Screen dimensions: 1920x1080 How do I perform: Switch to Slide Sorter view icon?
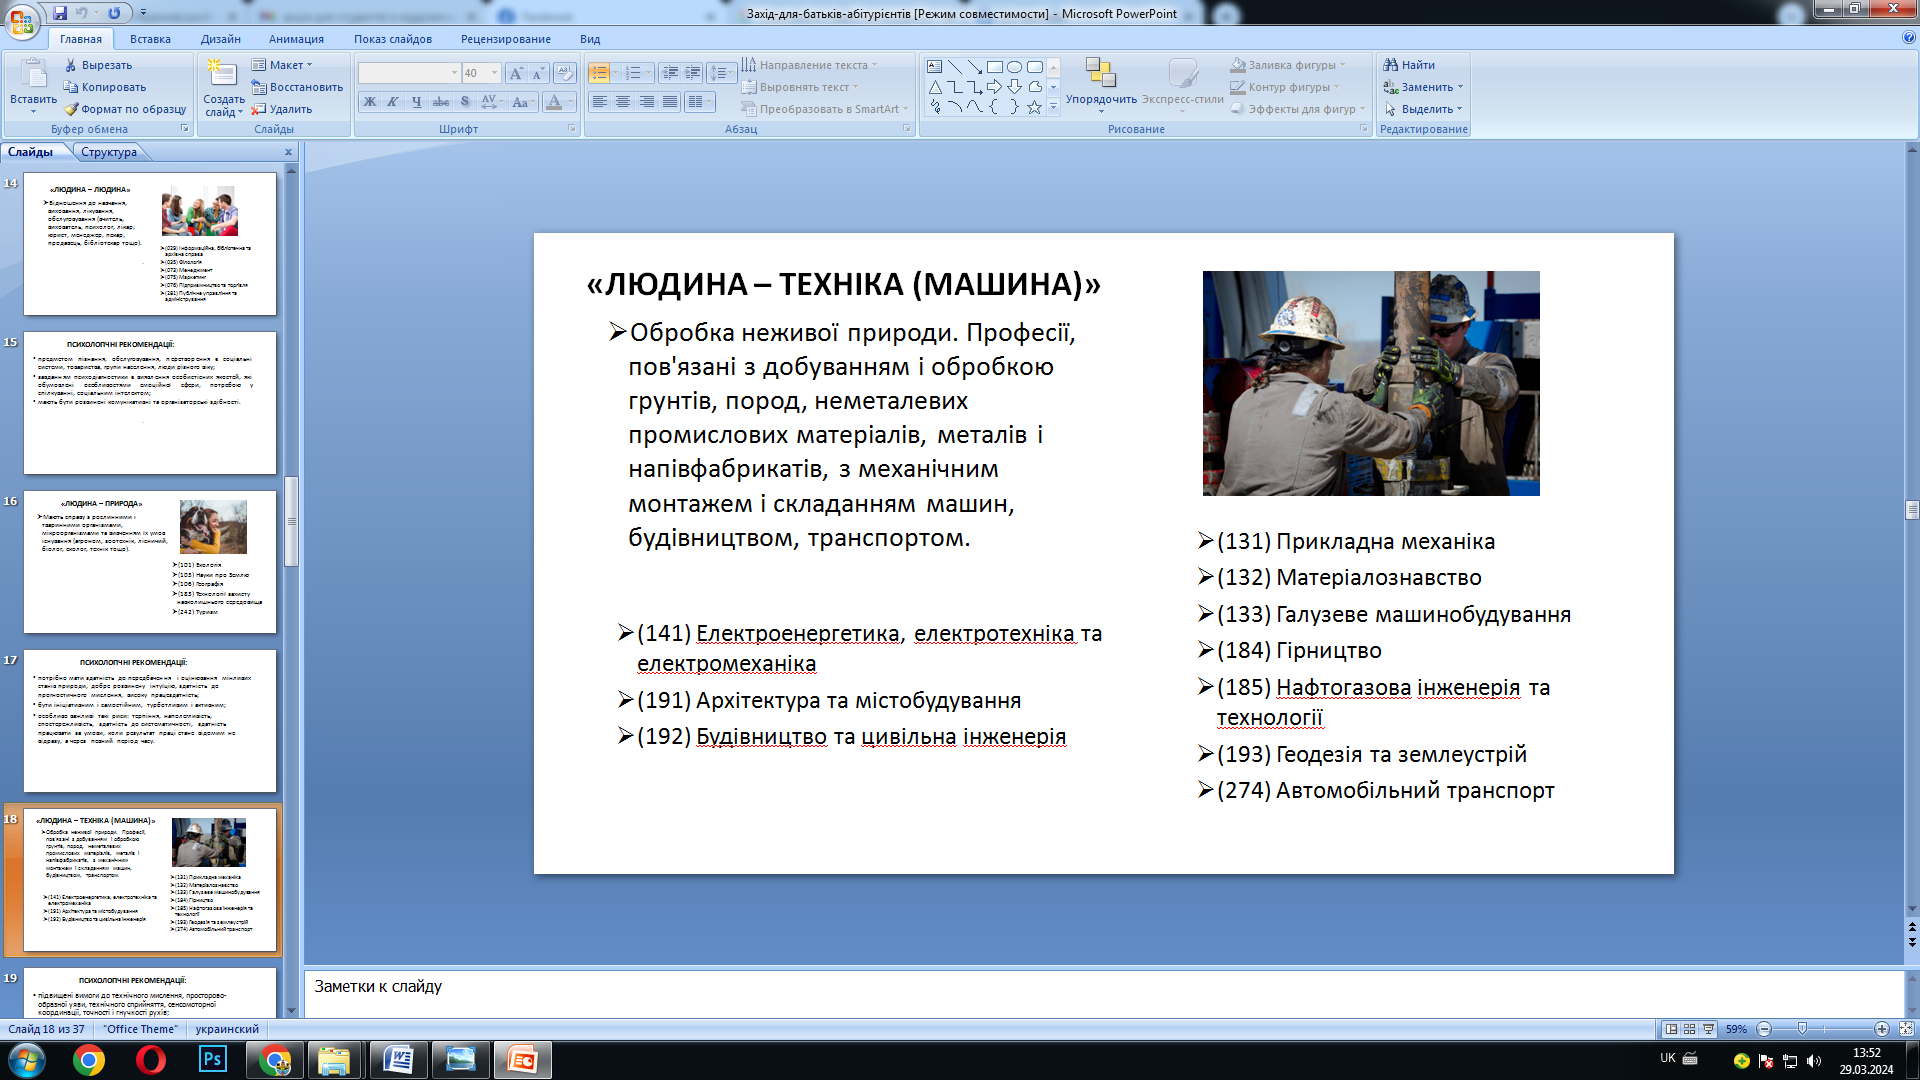[x=1689, y=1029]
